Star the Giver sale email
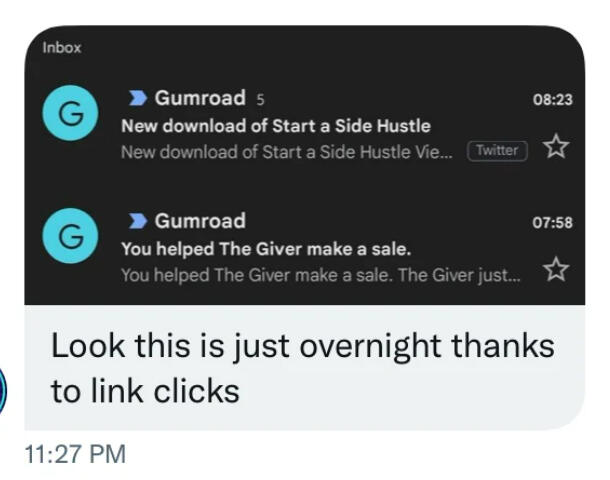 tap(556, 268)
